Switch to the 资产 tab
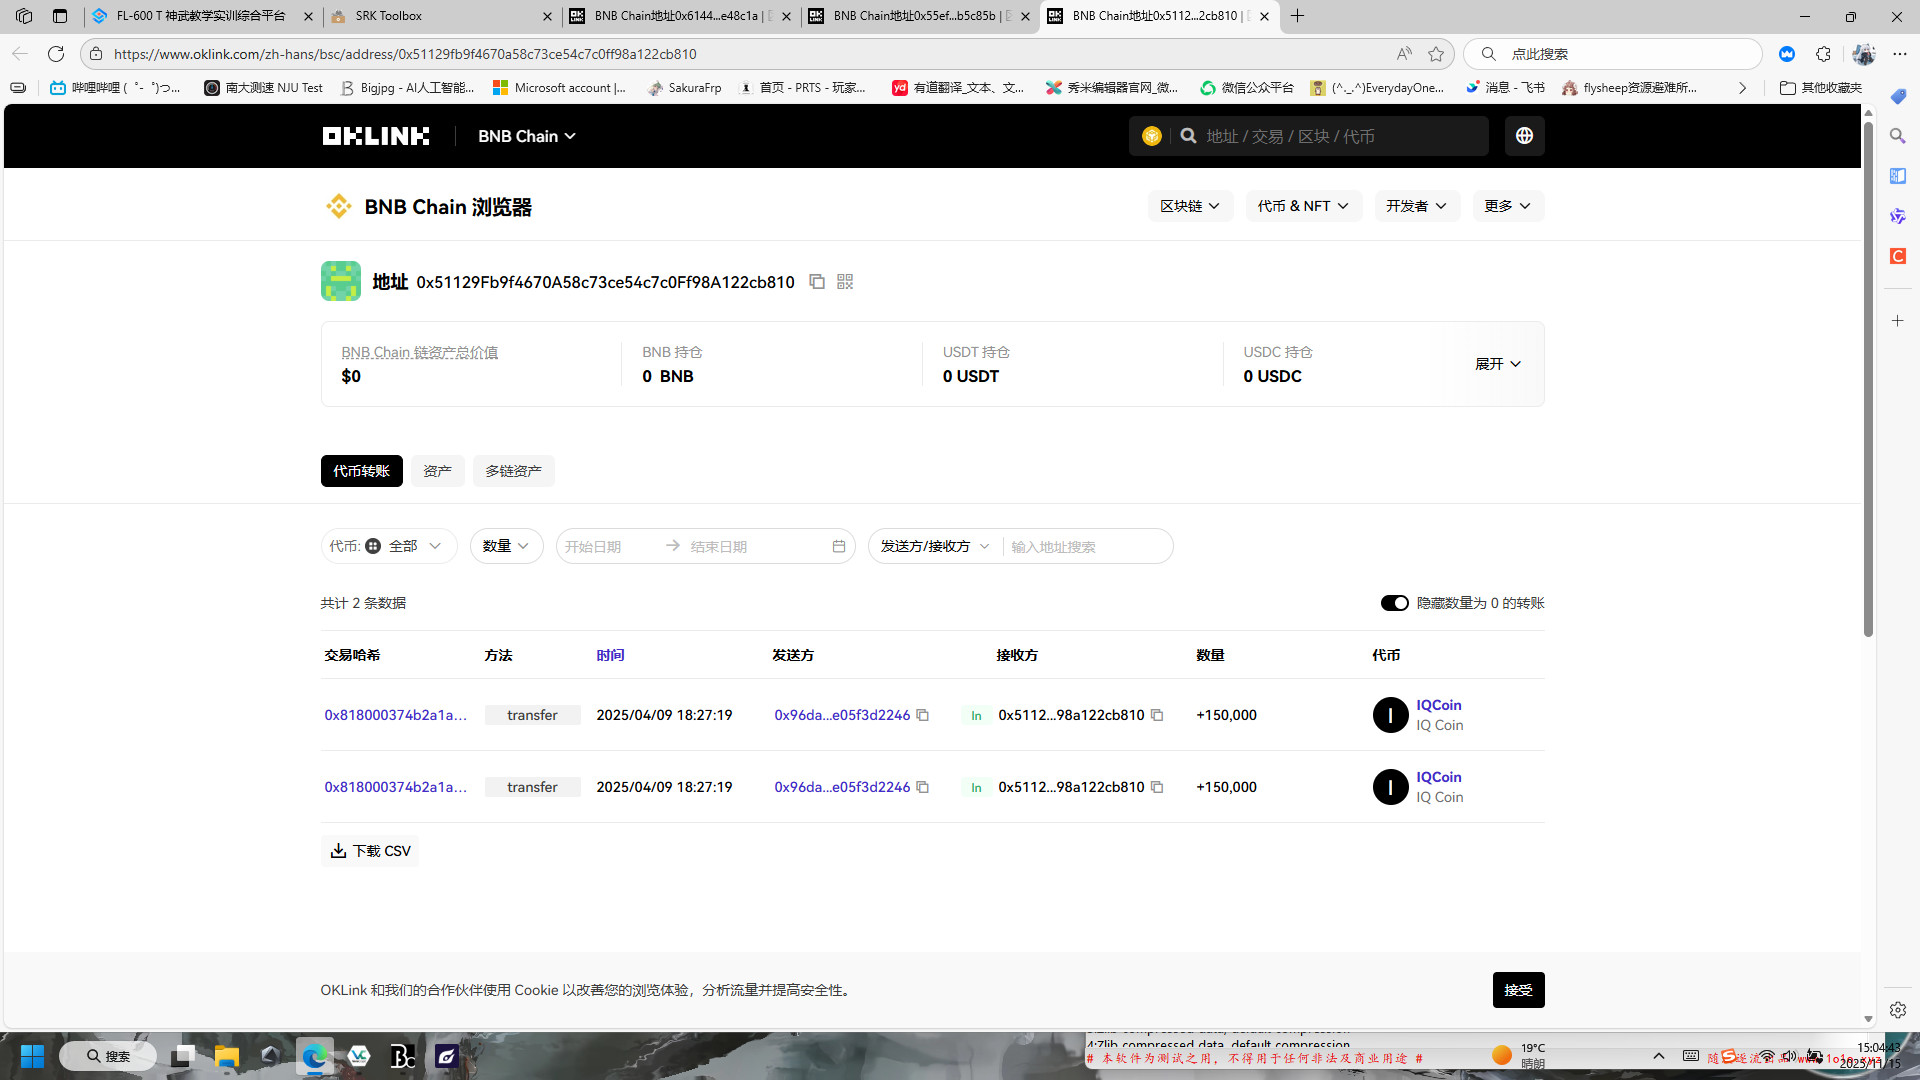The height and width of the screenshot is (1080, 1920). (437, 471)
